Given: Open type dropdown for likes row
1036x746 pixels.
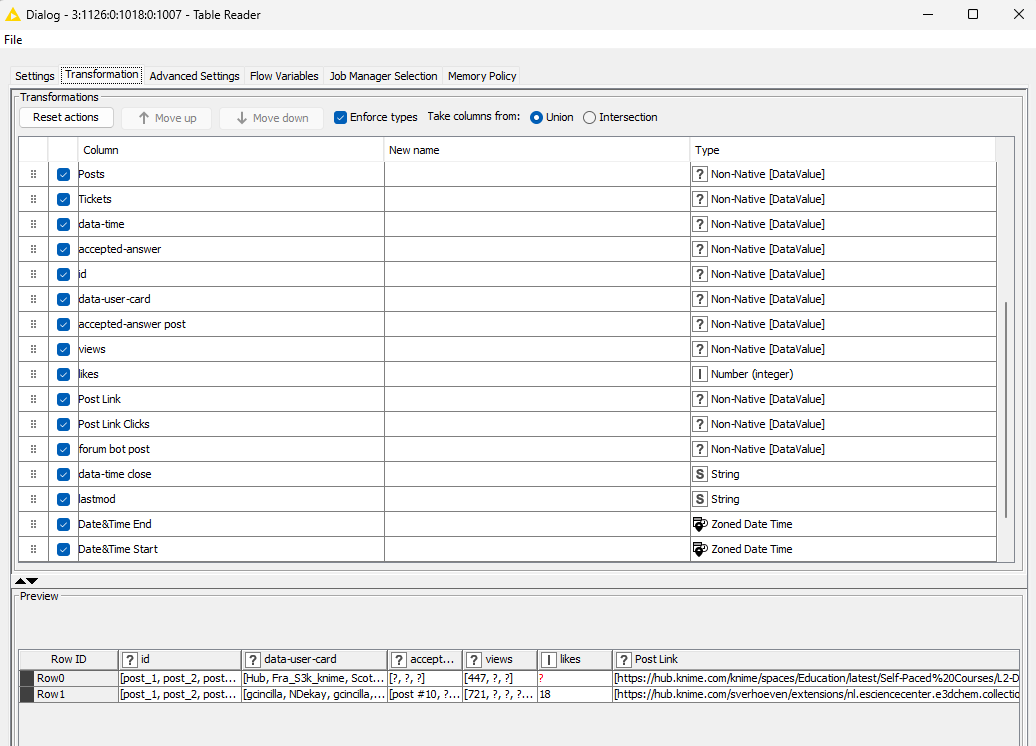Looking at the screenshot, I should pos(843,374).
